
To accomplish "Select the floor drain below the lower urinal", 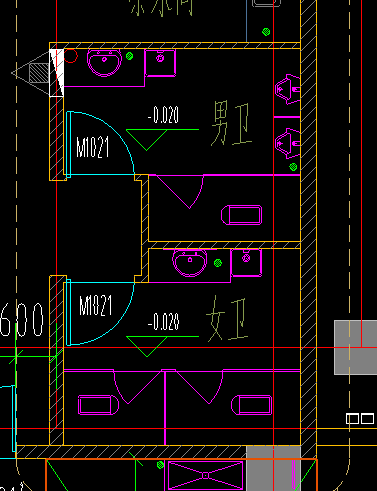I will [x=293, y=167].
